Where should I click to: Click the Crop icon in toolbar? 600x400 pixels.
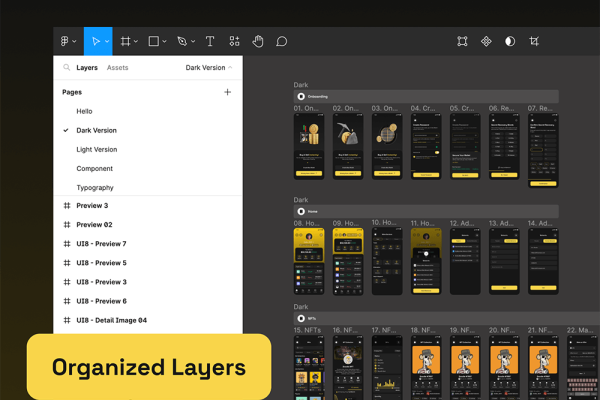point(534,41)
